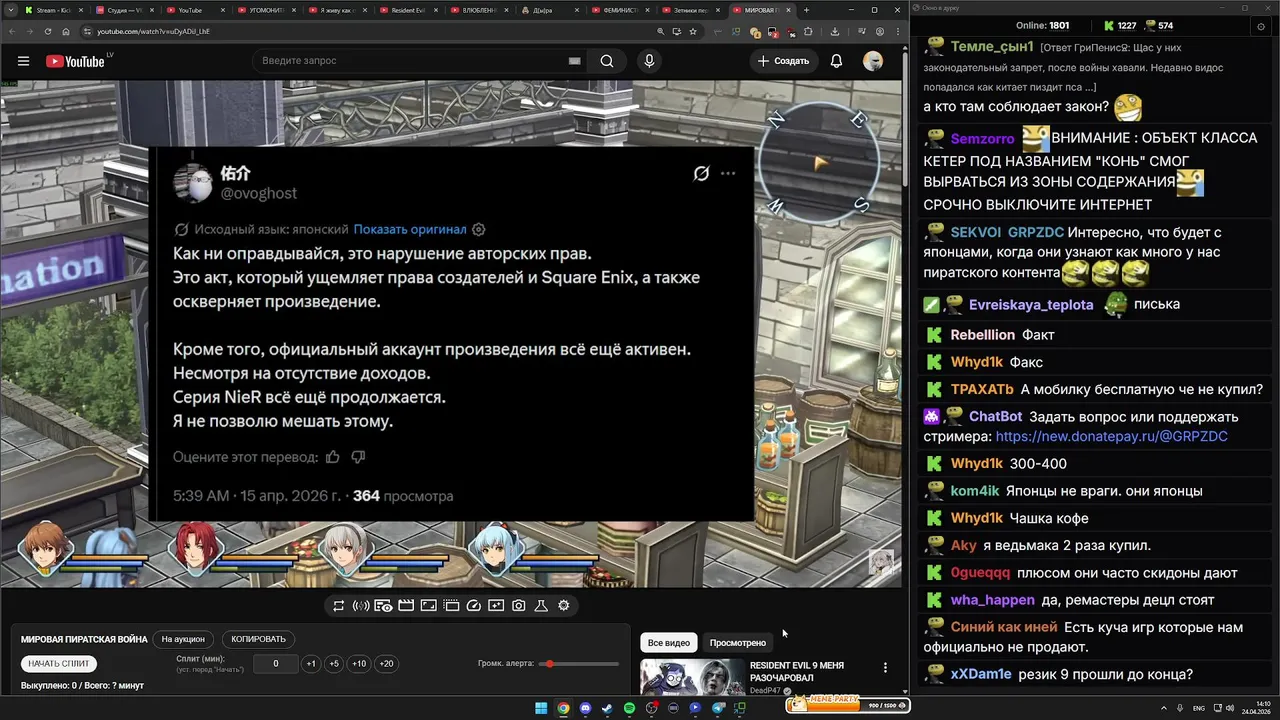Viewport: 1280px width, 720px height.
Task: Add +5 minutes to the split
Action: [x=334, y=664]
